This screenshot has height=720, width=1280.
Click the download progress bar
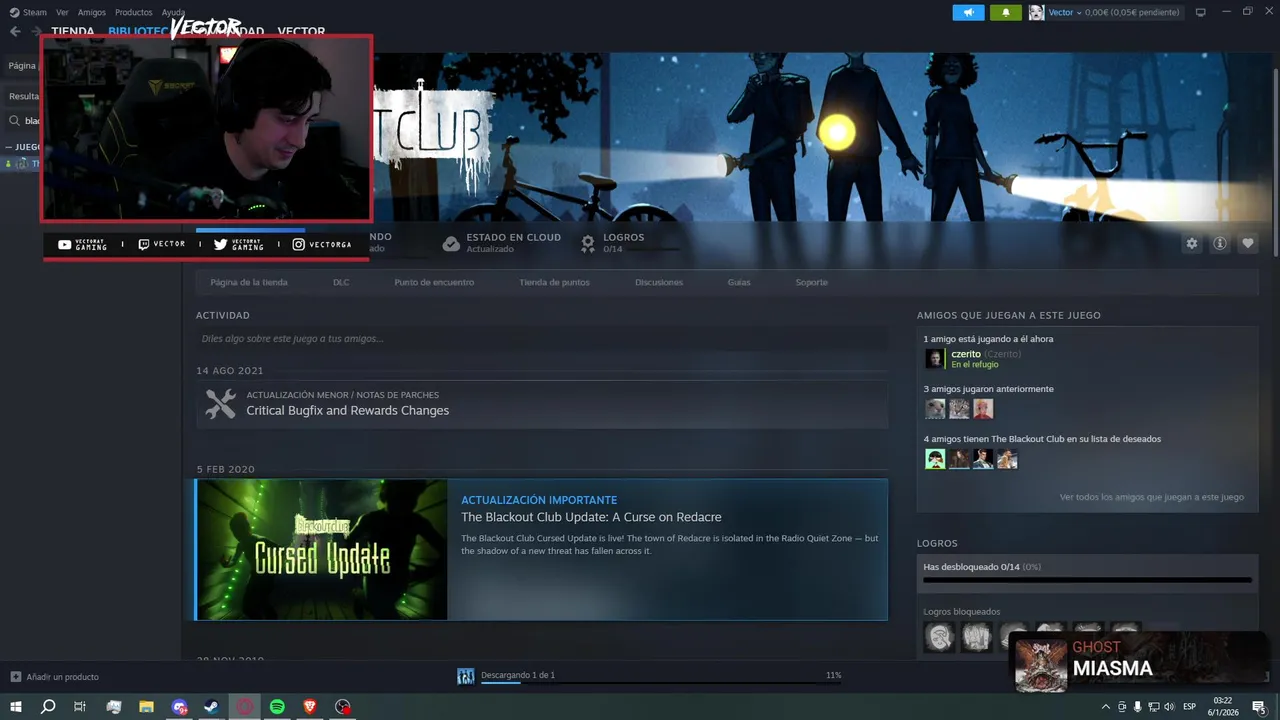(x=660, y=685)
